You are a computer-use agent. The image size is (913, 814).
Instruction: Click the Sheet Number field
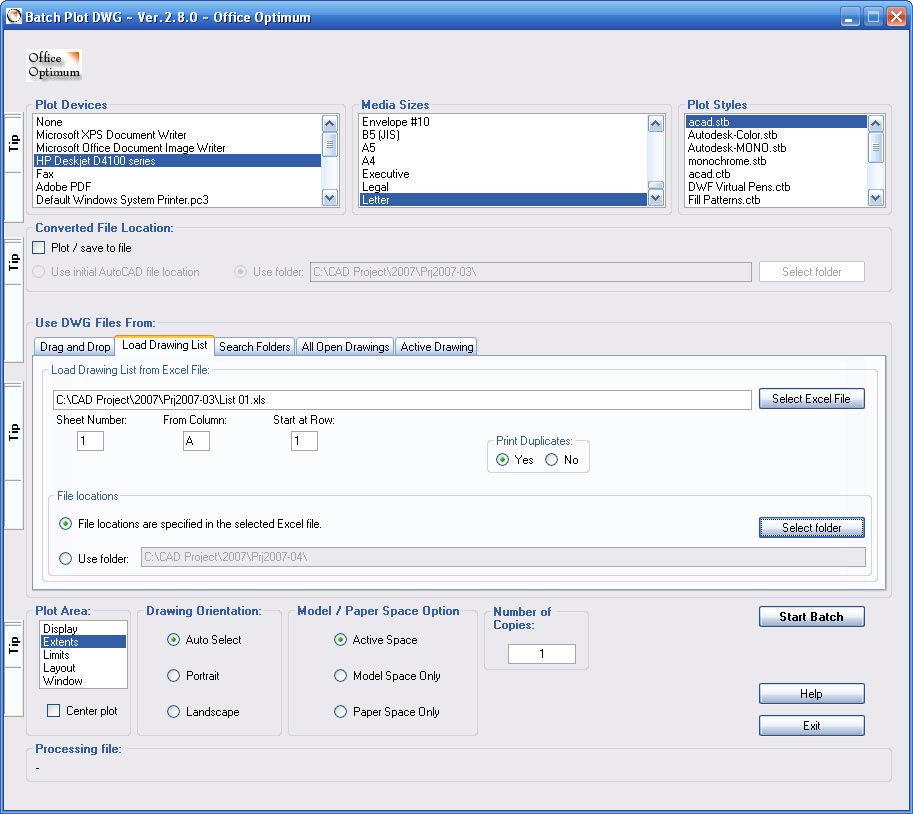(90, 441)
